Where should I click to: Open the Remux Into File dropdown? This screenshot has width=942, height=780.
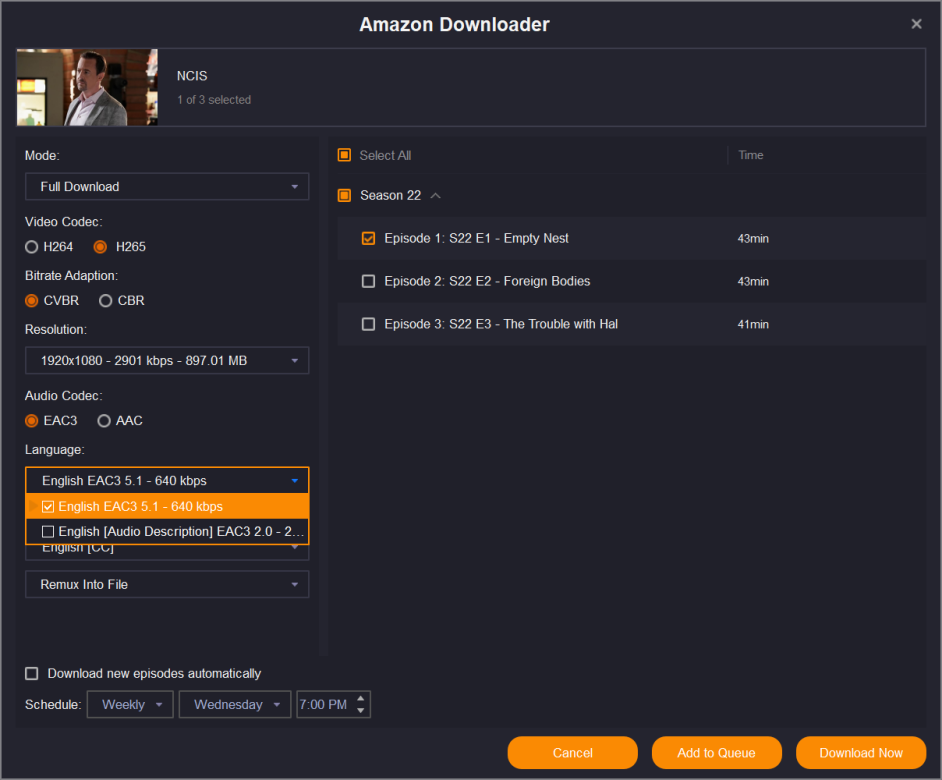point(167,585)
